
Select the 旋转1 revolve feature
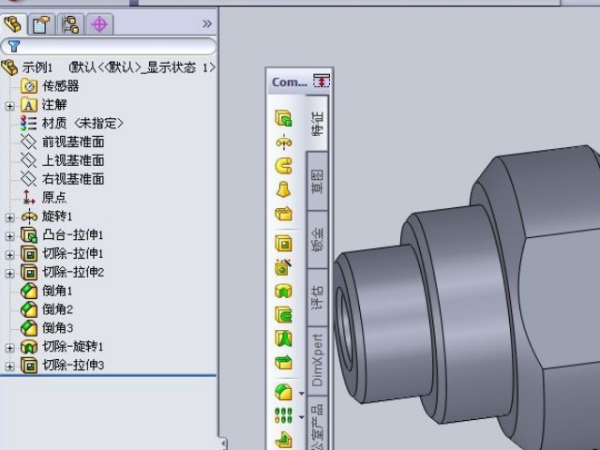click(x=57, y=216)
